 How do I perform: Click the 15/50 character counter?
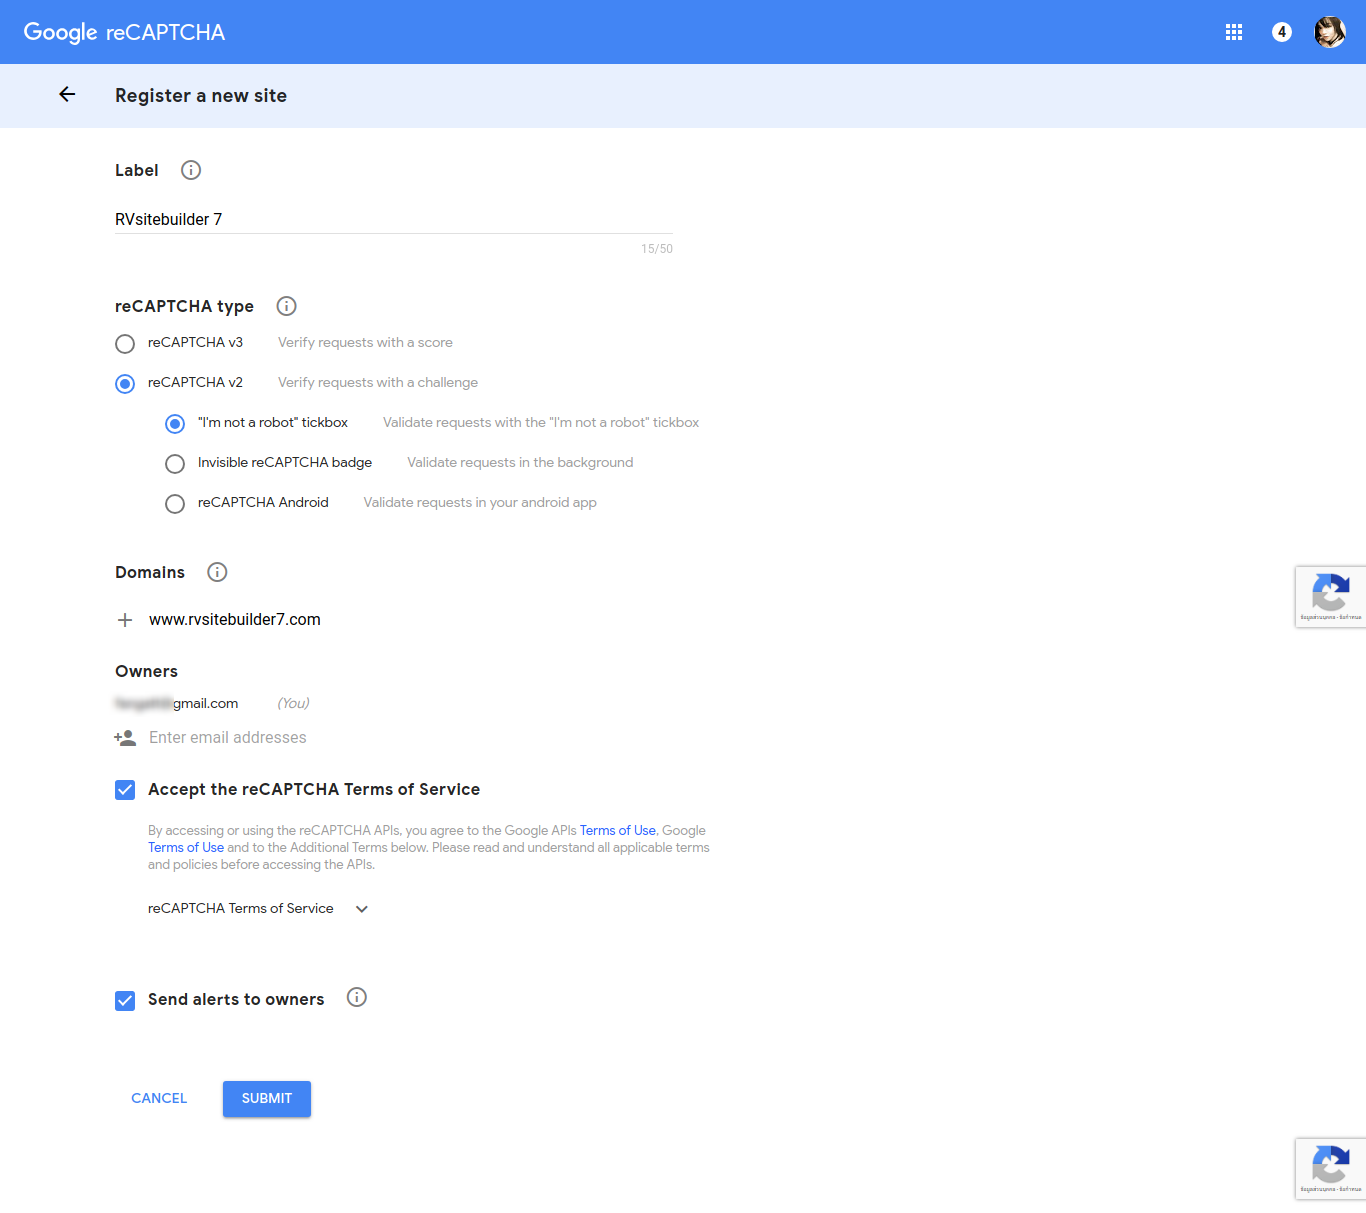(x=657, y=249)
